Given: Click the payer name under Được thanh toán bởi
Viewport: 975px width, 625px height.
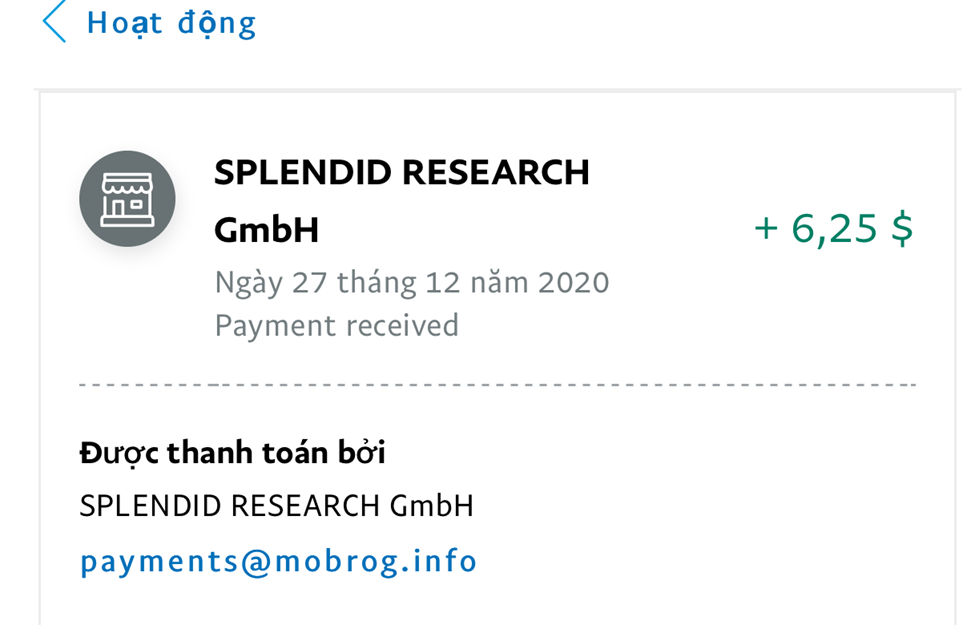Looking at the screenshot, I should click(x=276, y=506).
